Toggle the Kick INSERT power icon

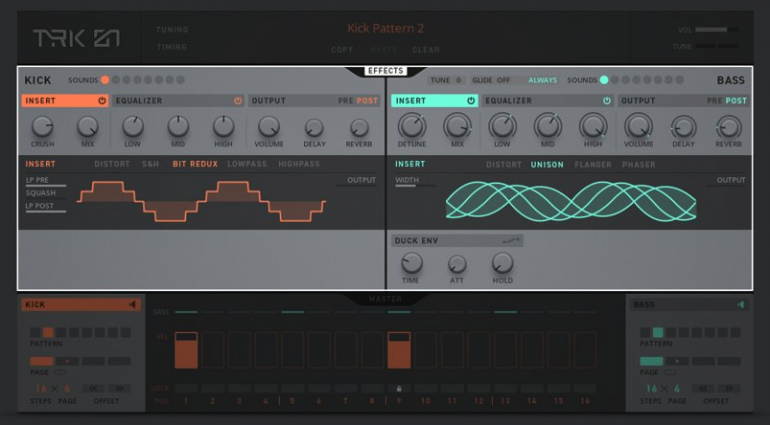101,101
